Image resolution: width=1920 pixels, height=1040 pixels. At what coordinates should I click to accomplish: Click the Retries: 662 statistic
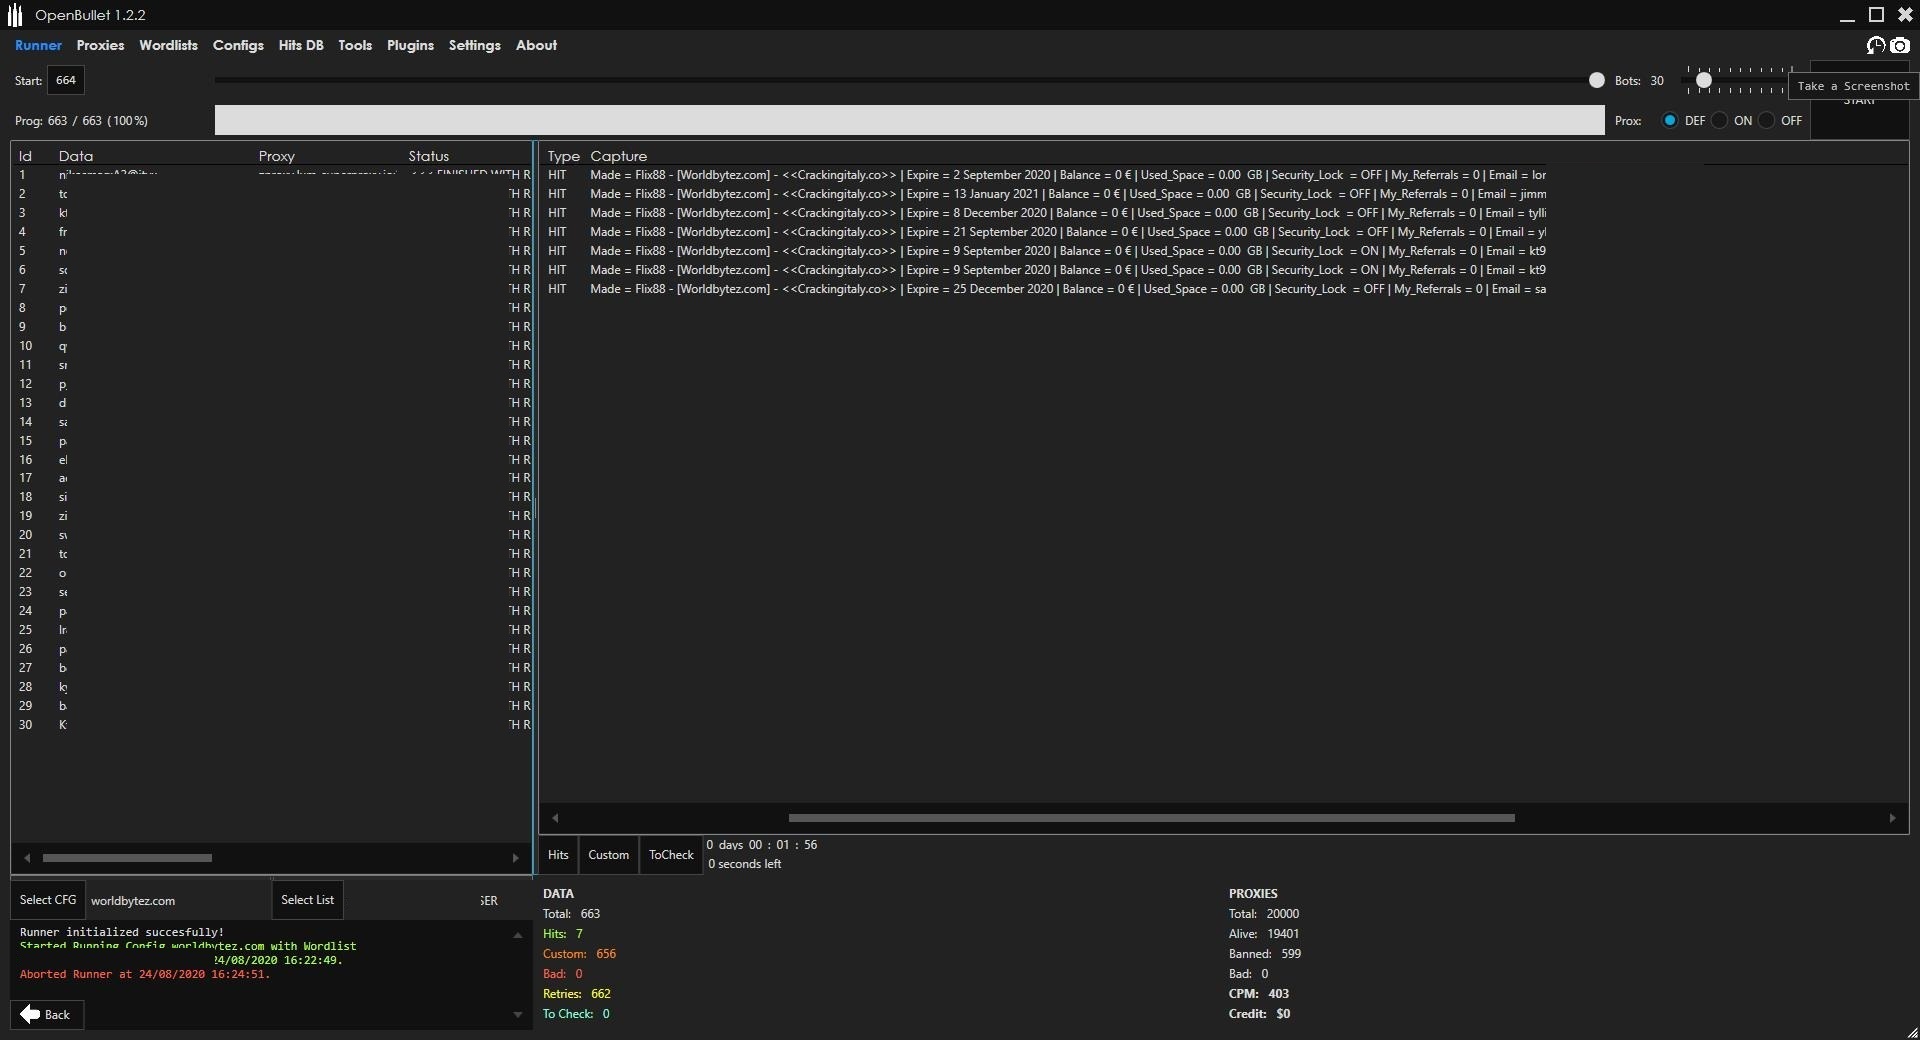[577, 994]
